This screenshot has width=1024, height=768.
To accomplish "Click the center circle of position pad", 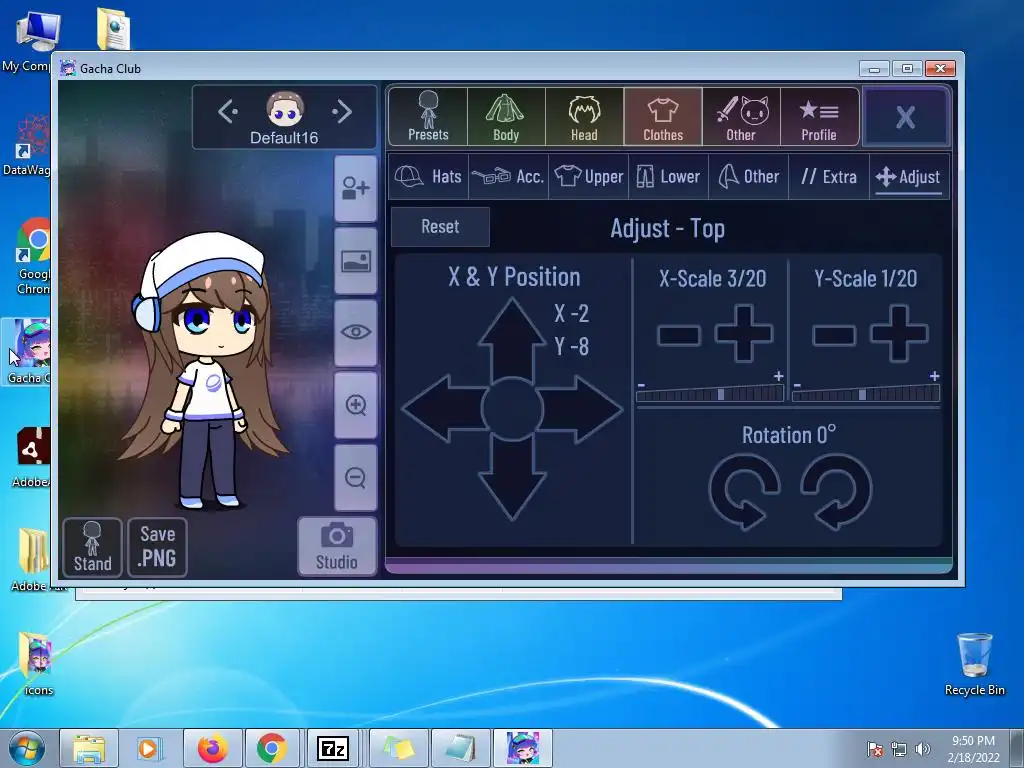I will [x=512, y=409].
